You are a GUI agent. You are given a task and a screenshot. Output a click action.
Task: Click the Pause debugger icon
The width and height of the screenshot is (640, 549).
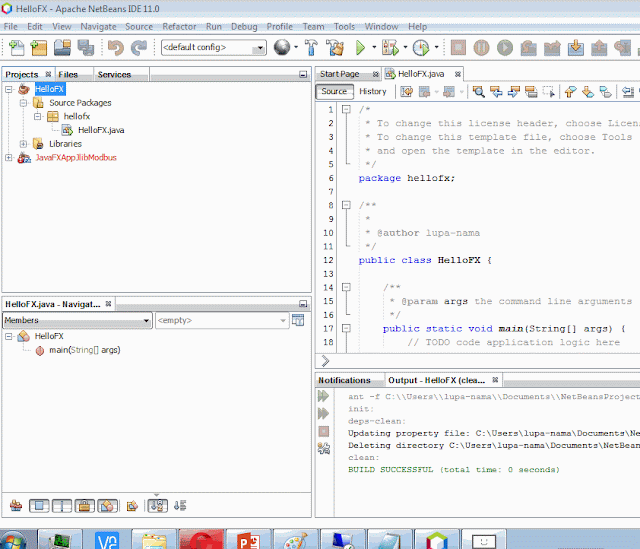[481, 47]
